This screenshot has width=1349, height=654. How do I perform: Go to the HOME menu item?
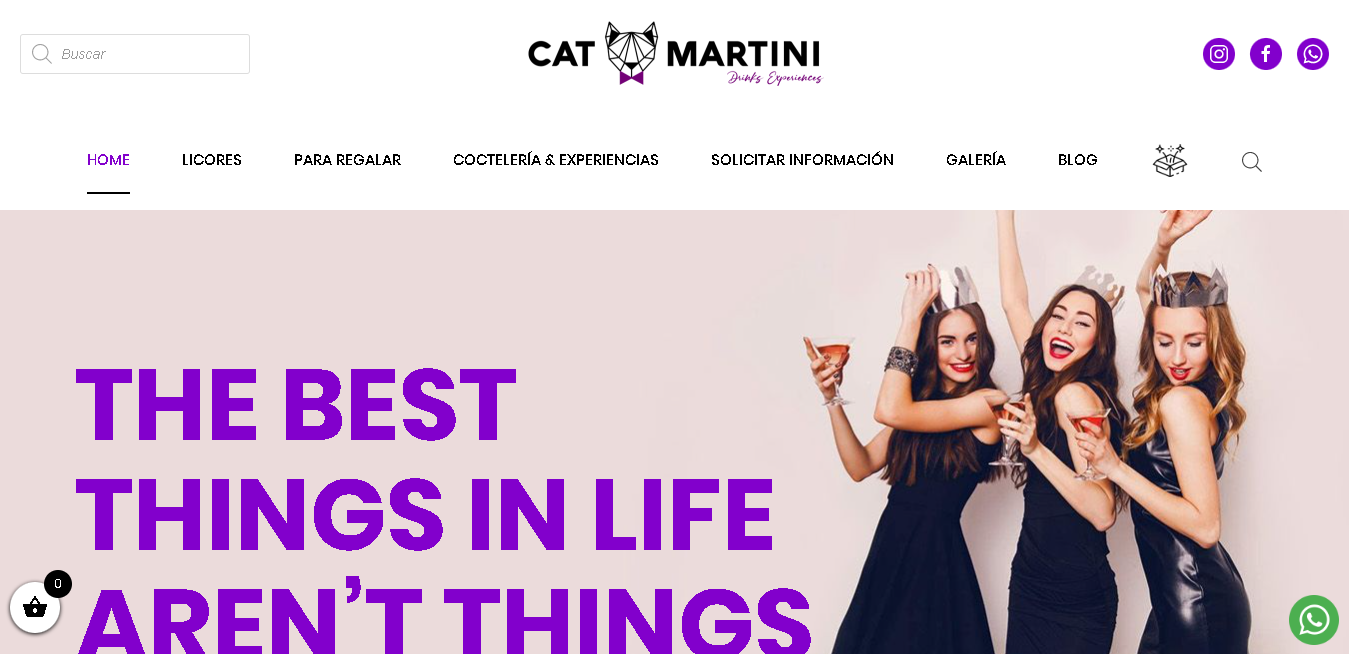pos(108,160)
